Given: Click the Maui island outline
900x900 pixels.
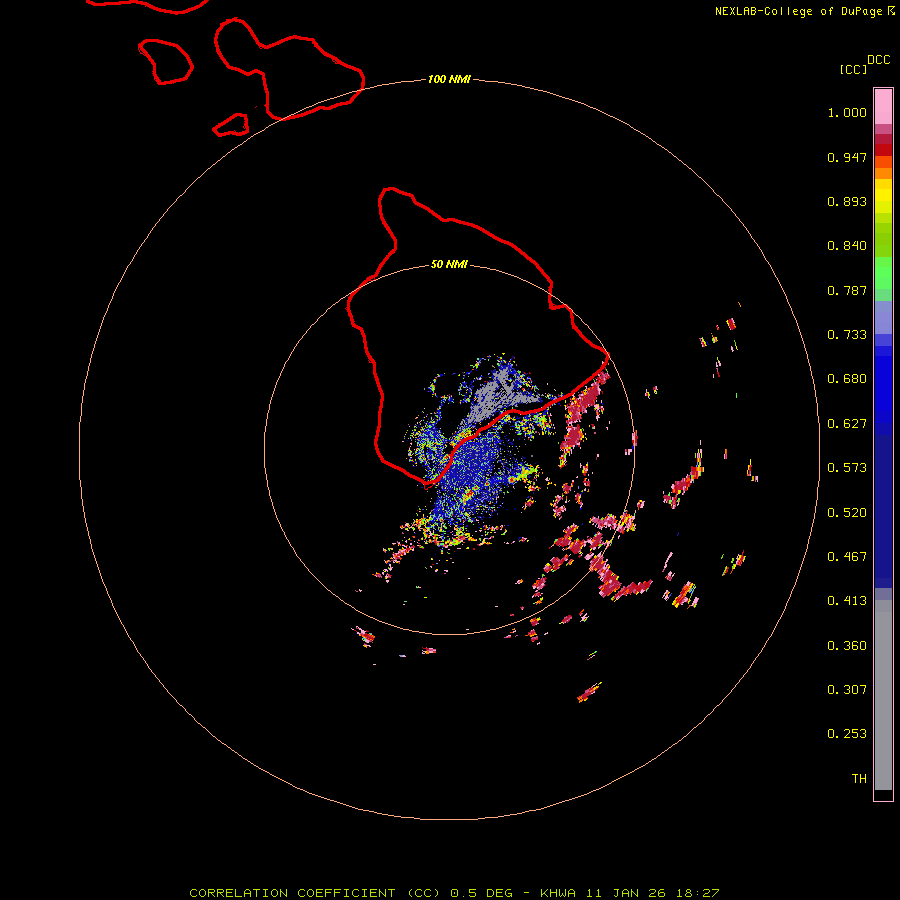Looking at the screenshot, I should click(289, 69).
